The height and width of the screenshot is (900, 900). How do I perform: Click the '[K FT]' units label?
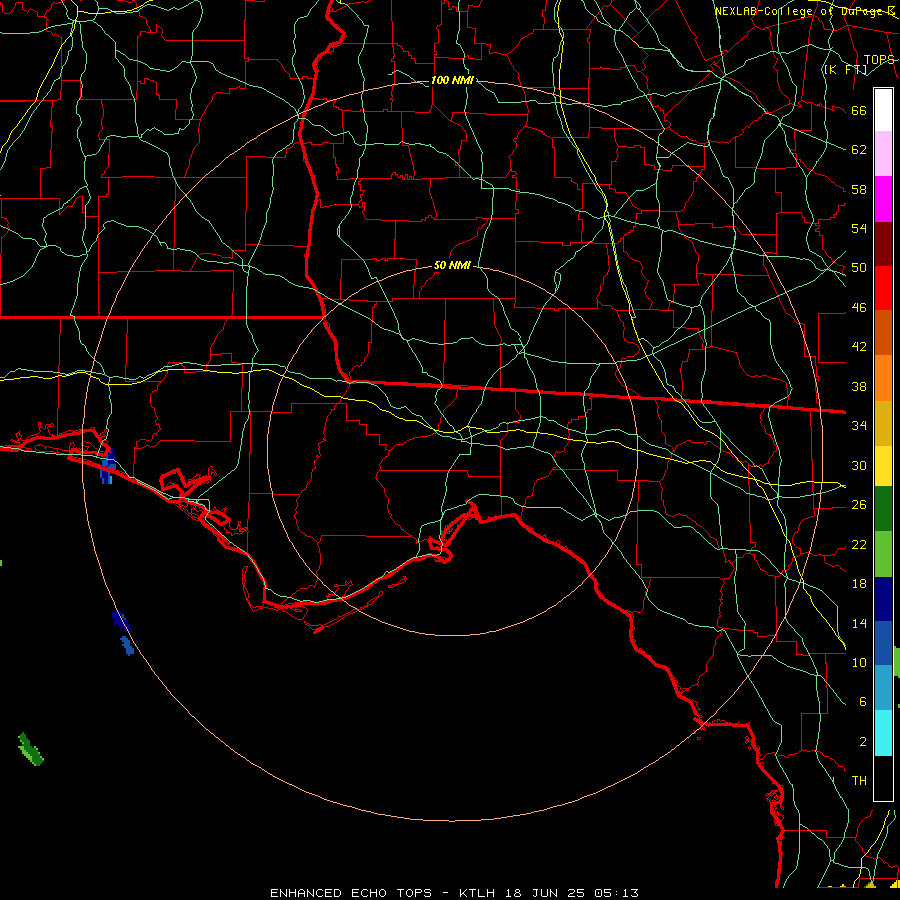click(845, 70)
